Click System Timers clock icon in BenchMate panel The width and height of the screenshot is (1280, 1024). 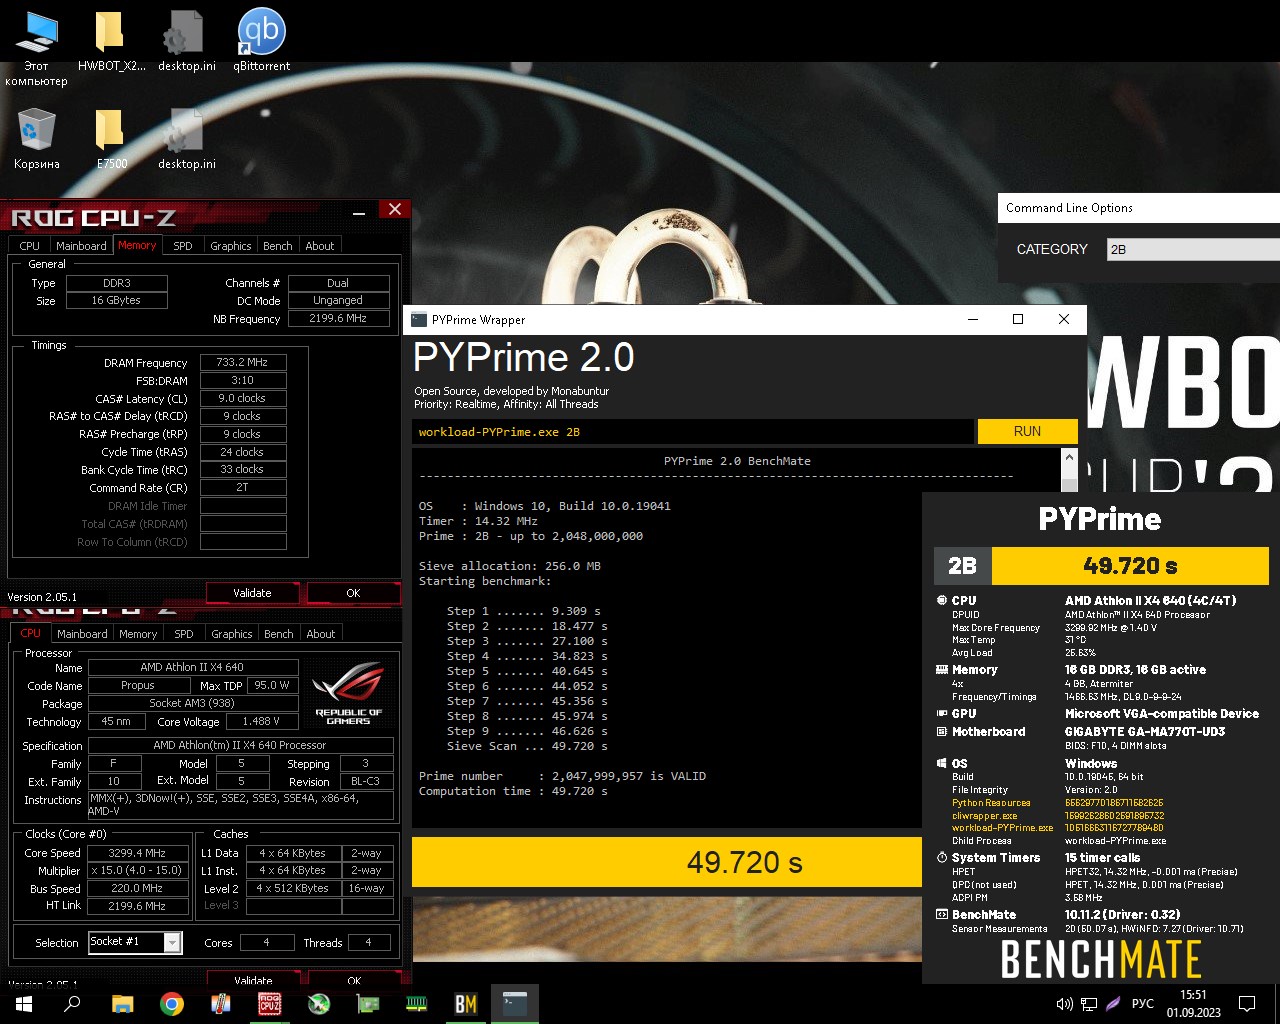[x=941, y=858]
